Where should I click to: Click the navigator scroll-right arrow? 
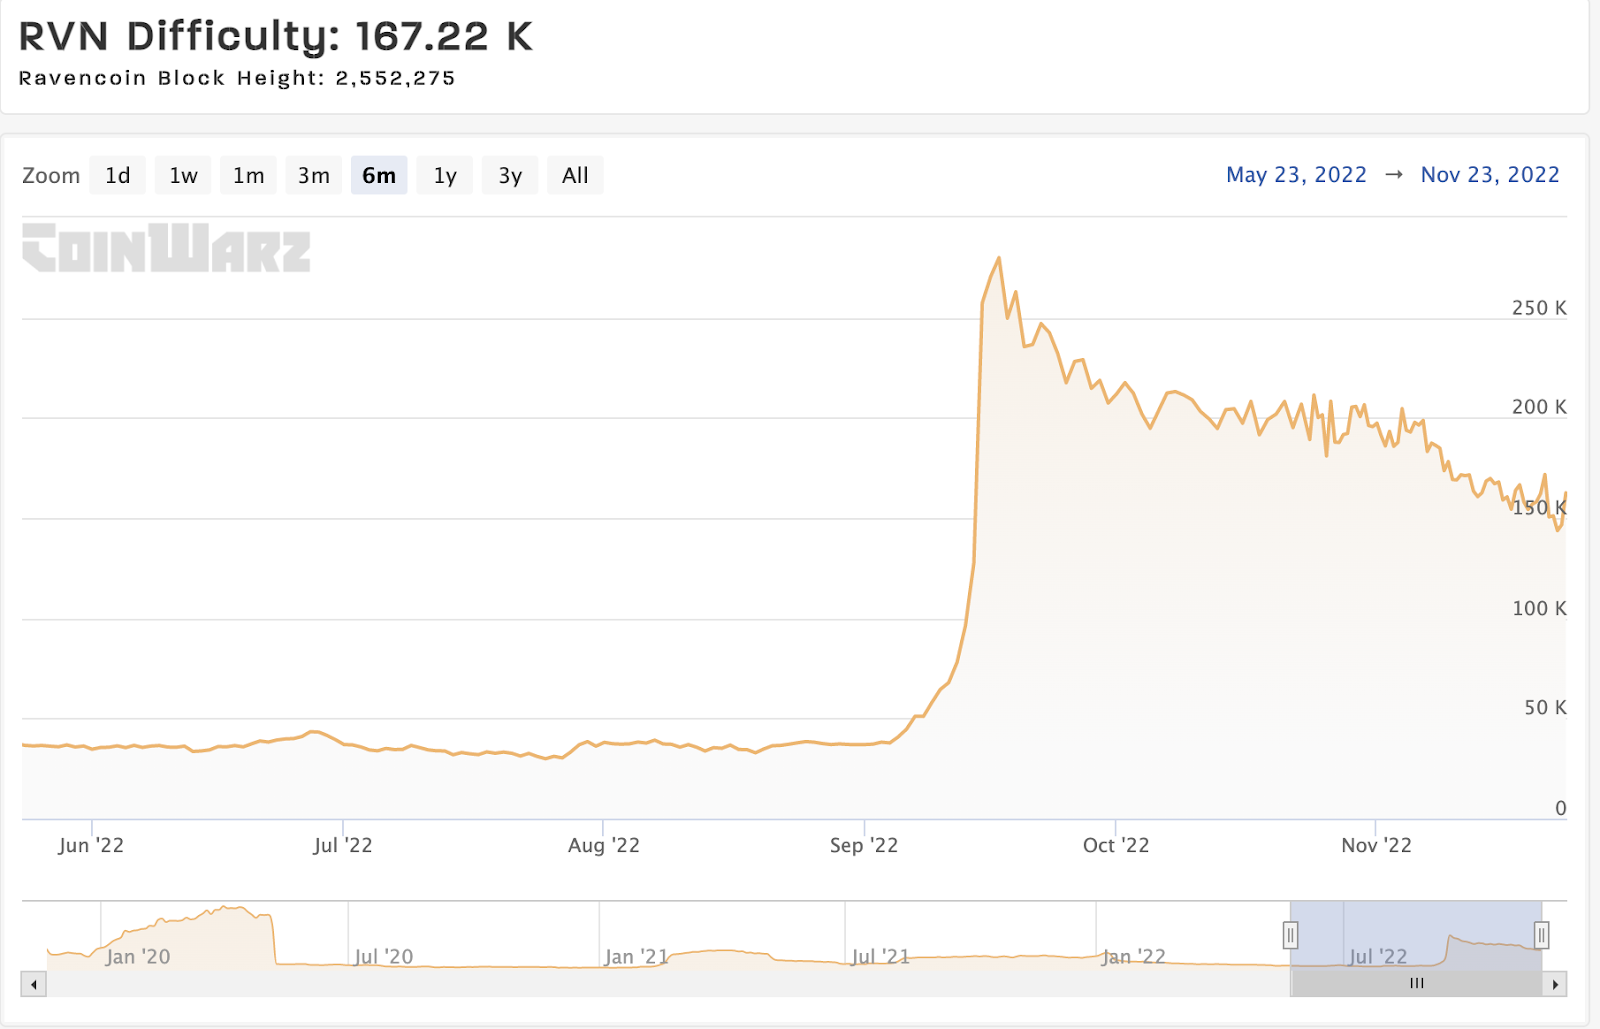[x=1555, y=984]
